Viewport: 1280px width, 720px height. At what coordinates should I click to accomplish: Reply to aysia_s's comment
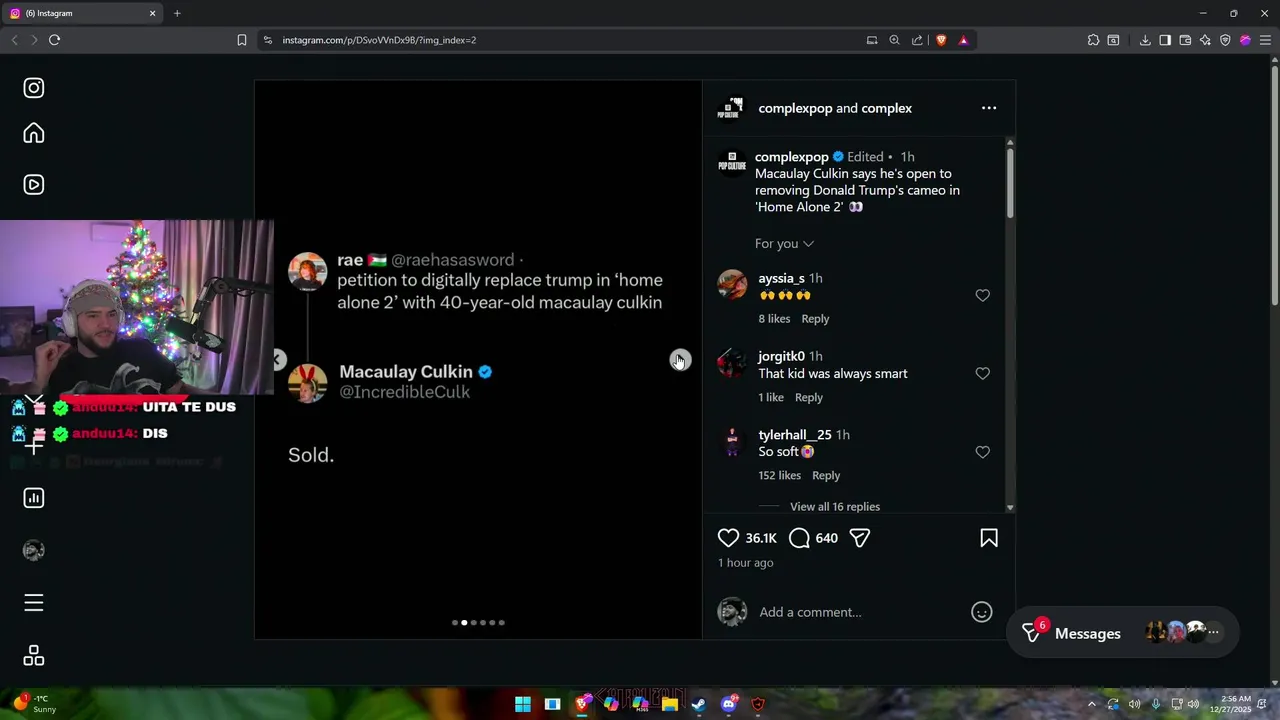(x=815, y=319)
